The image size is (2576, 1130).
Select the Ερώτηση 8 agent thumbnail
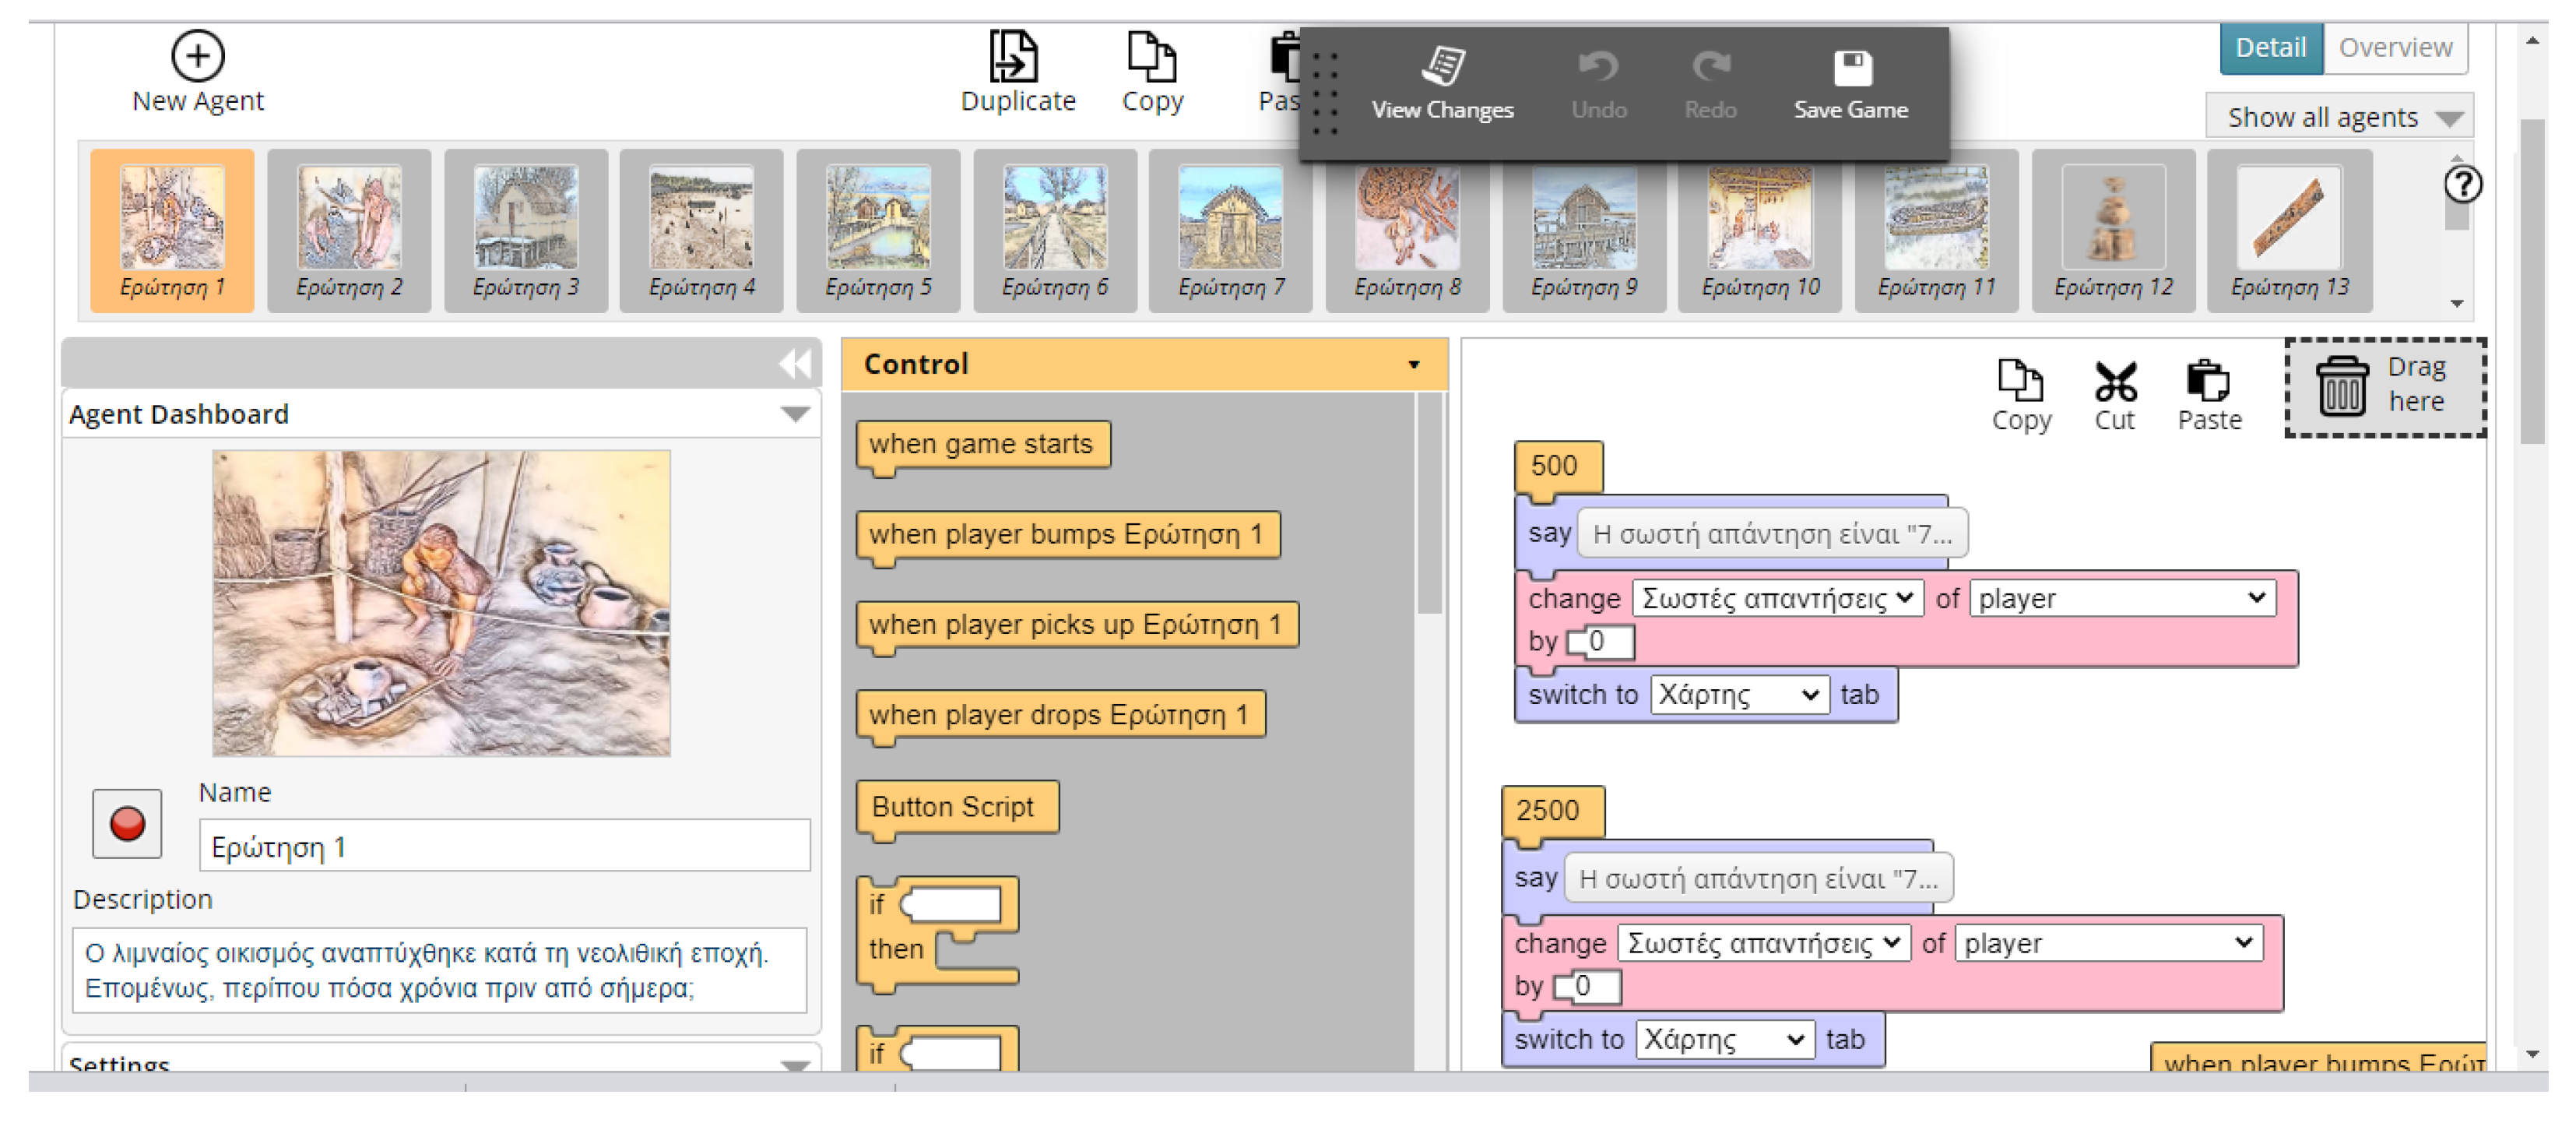[1407, 230]
